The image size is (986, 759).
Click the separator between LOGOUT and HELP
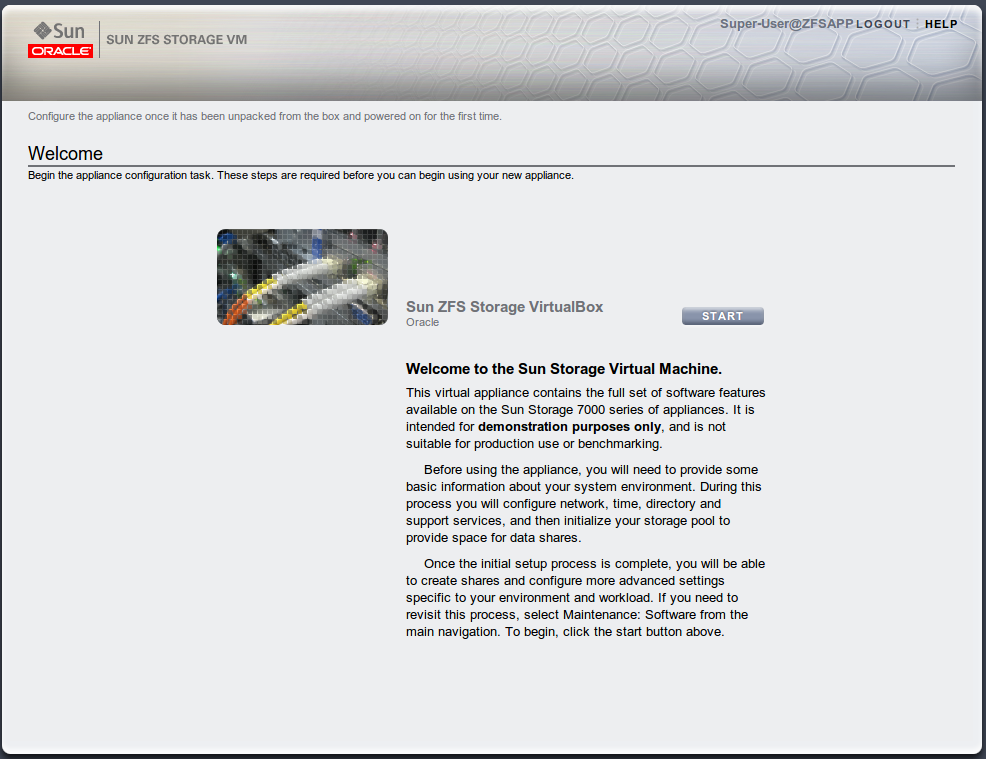915,24
